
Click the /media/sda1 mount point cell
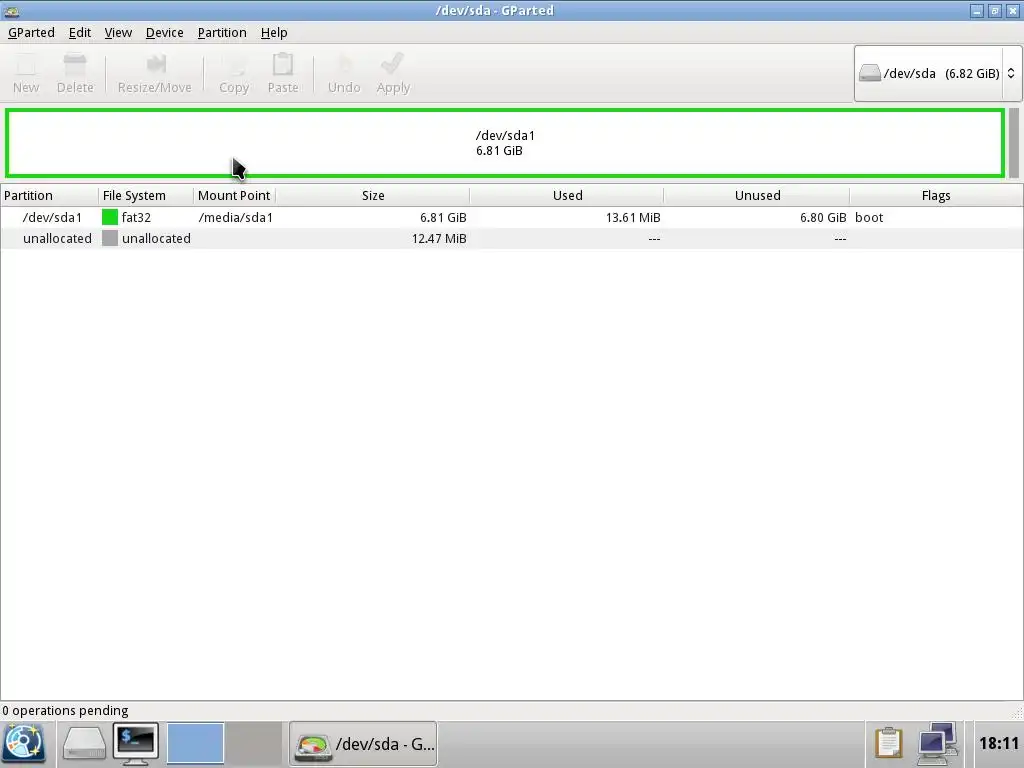(236, 217)
